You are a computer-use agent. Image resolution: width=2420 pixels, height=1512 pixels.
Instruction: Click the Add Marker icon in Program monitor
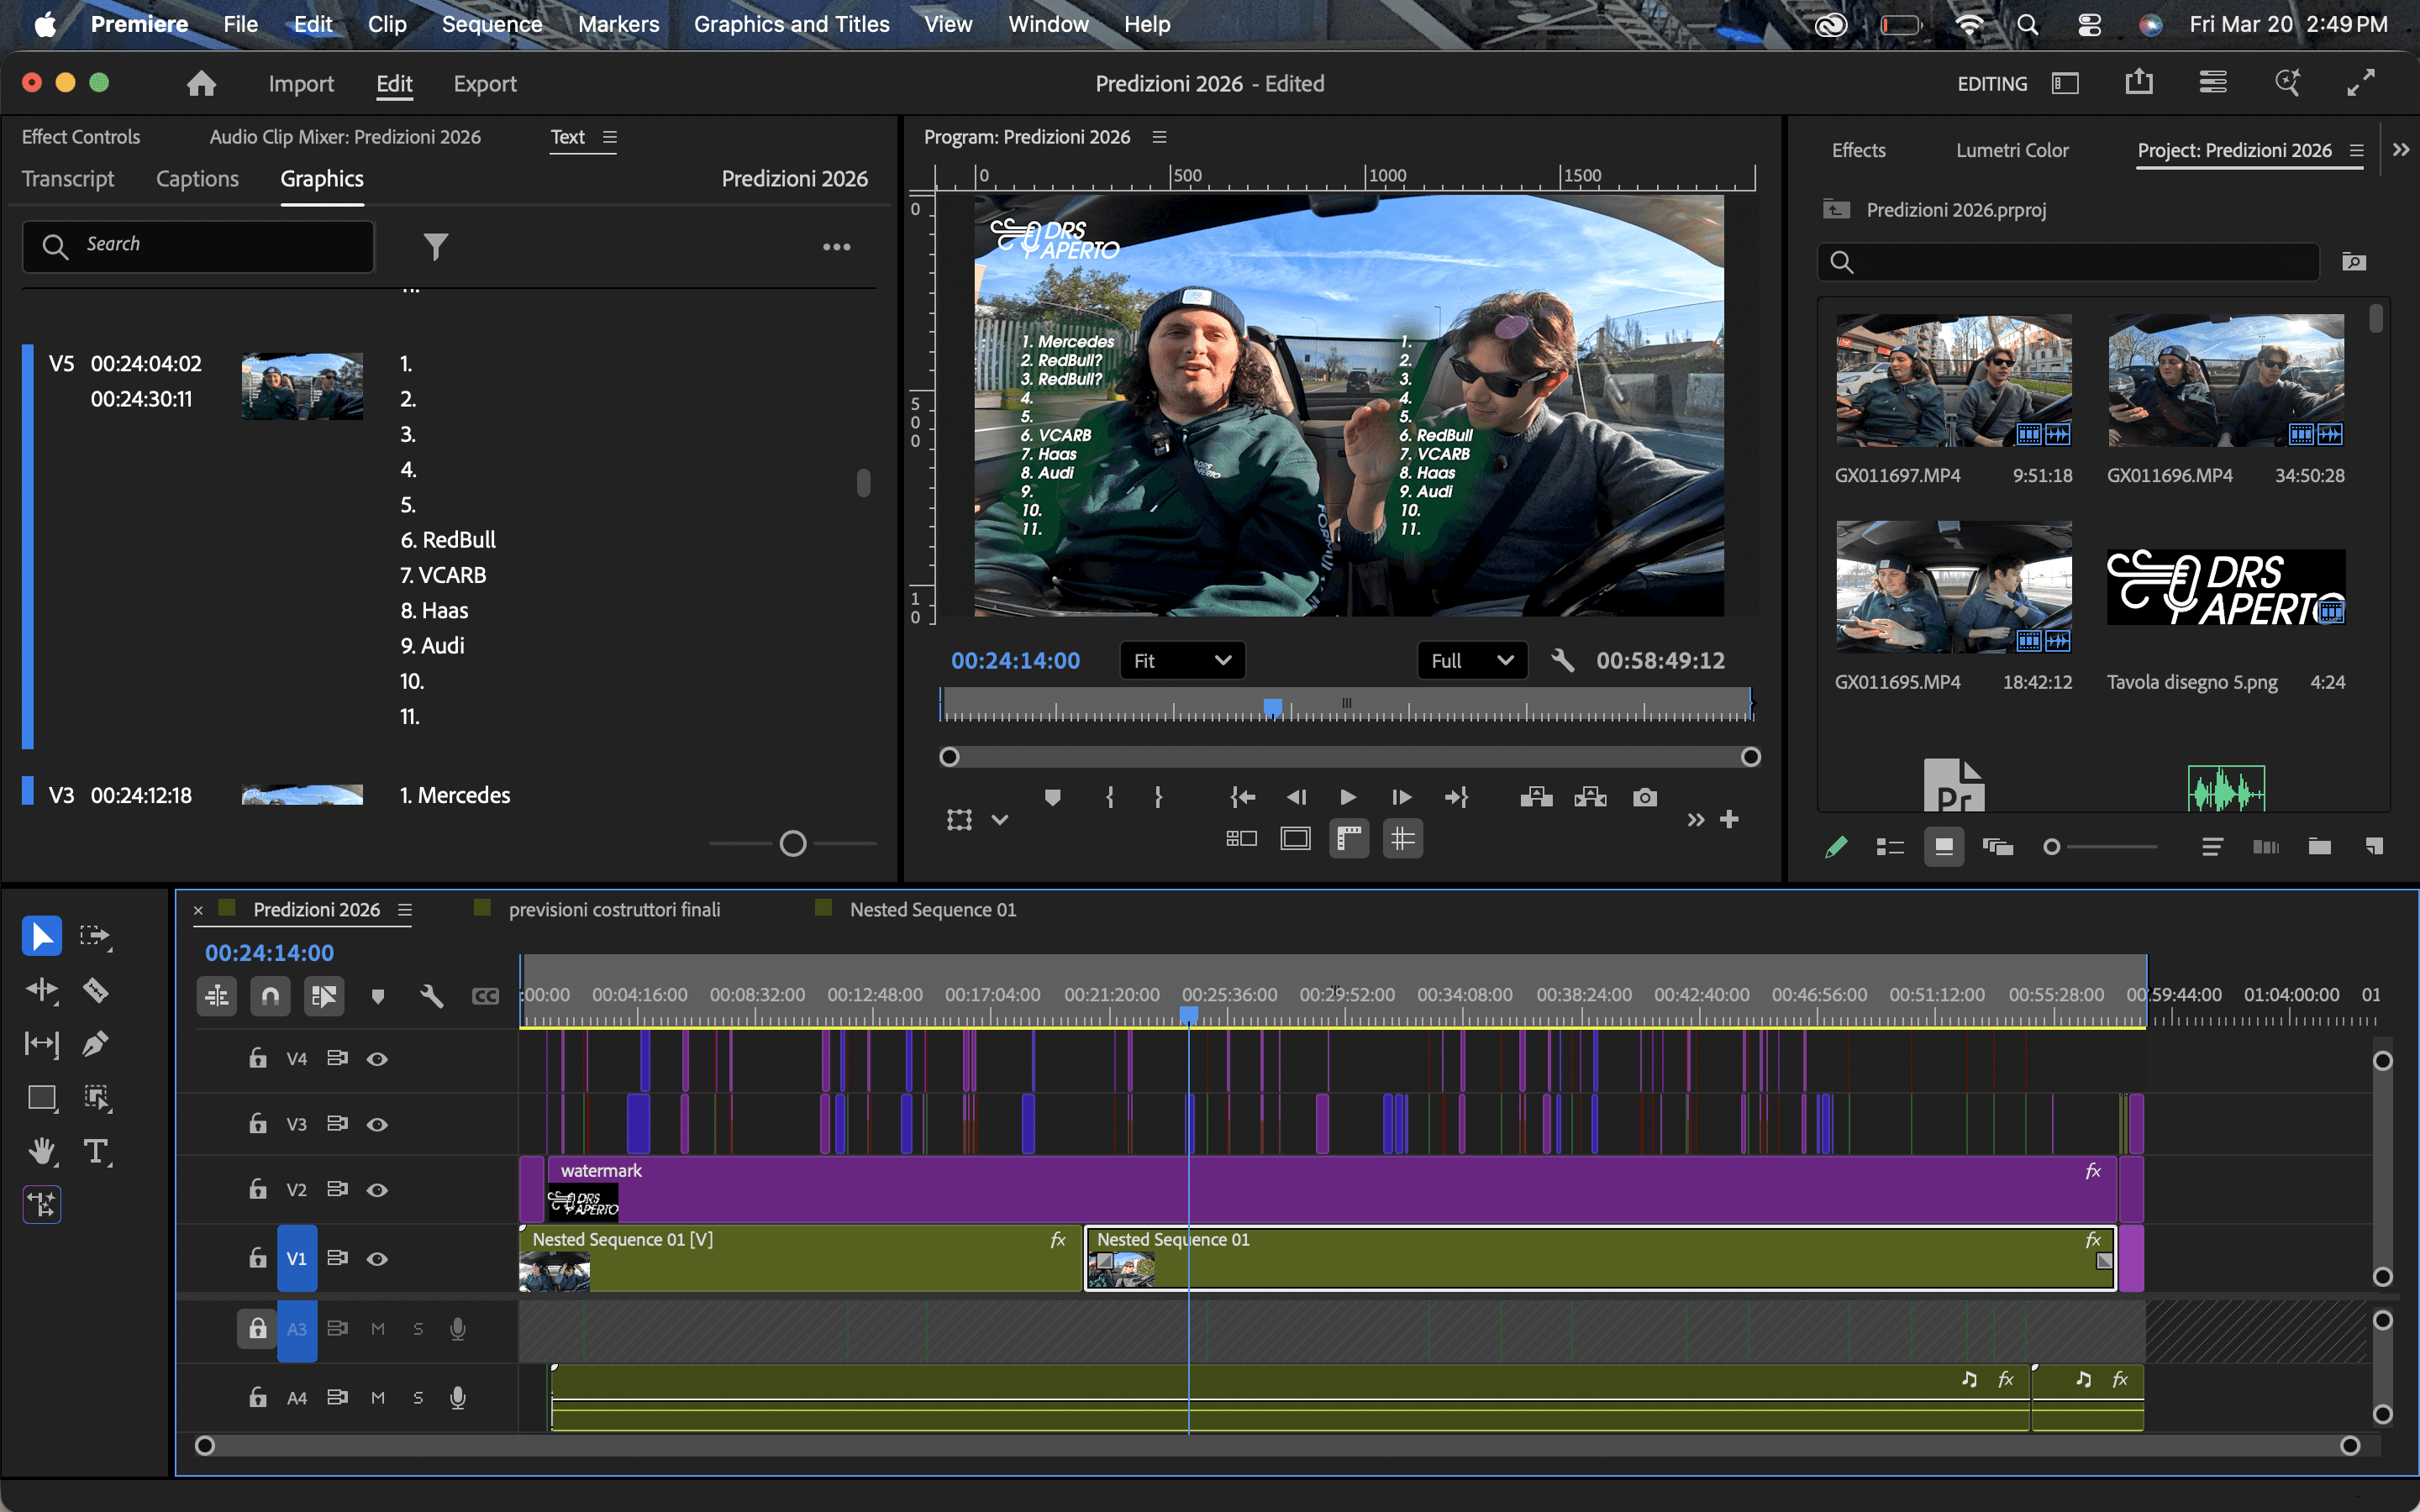(x=1052, y=797)
